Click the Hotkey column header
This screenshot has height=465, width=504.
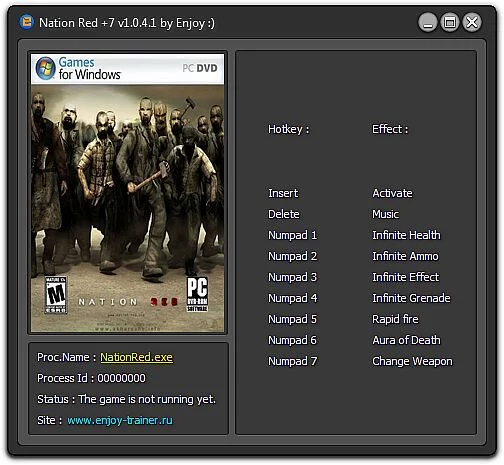pyautogui.click(x=288, y=129)
